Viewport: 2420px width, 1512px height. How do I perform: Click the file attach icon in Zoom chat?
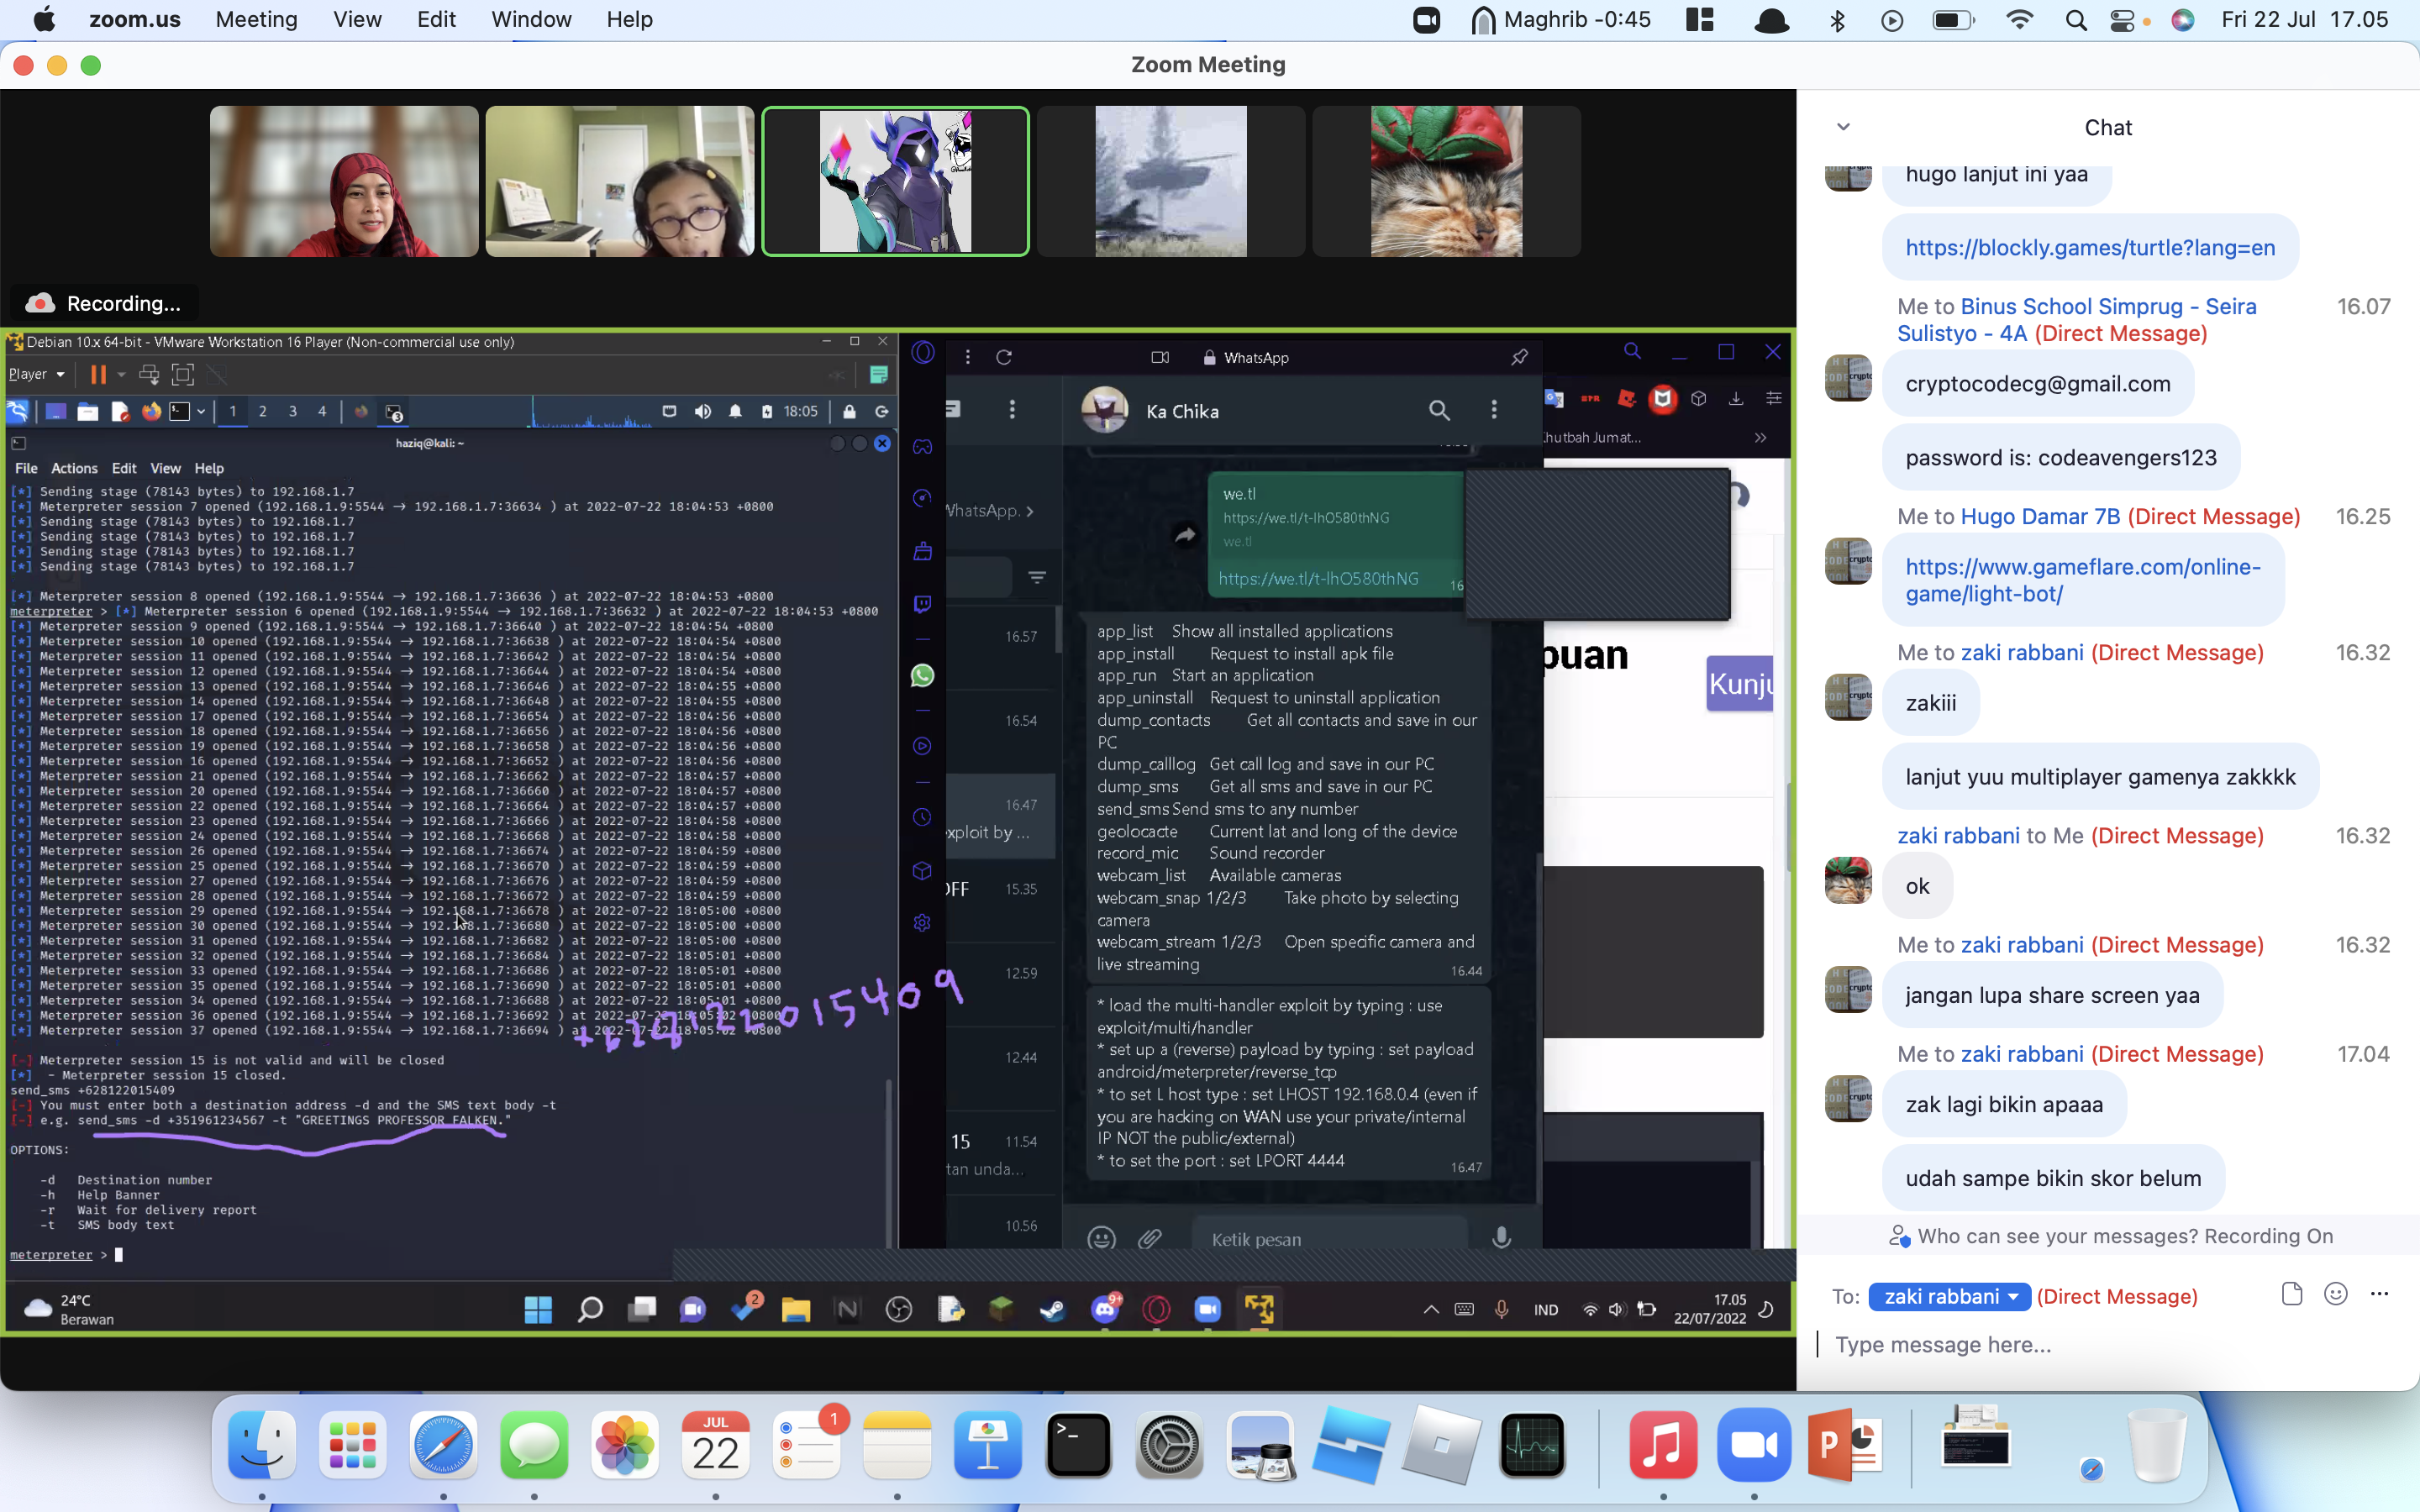coord(2292,1294)
